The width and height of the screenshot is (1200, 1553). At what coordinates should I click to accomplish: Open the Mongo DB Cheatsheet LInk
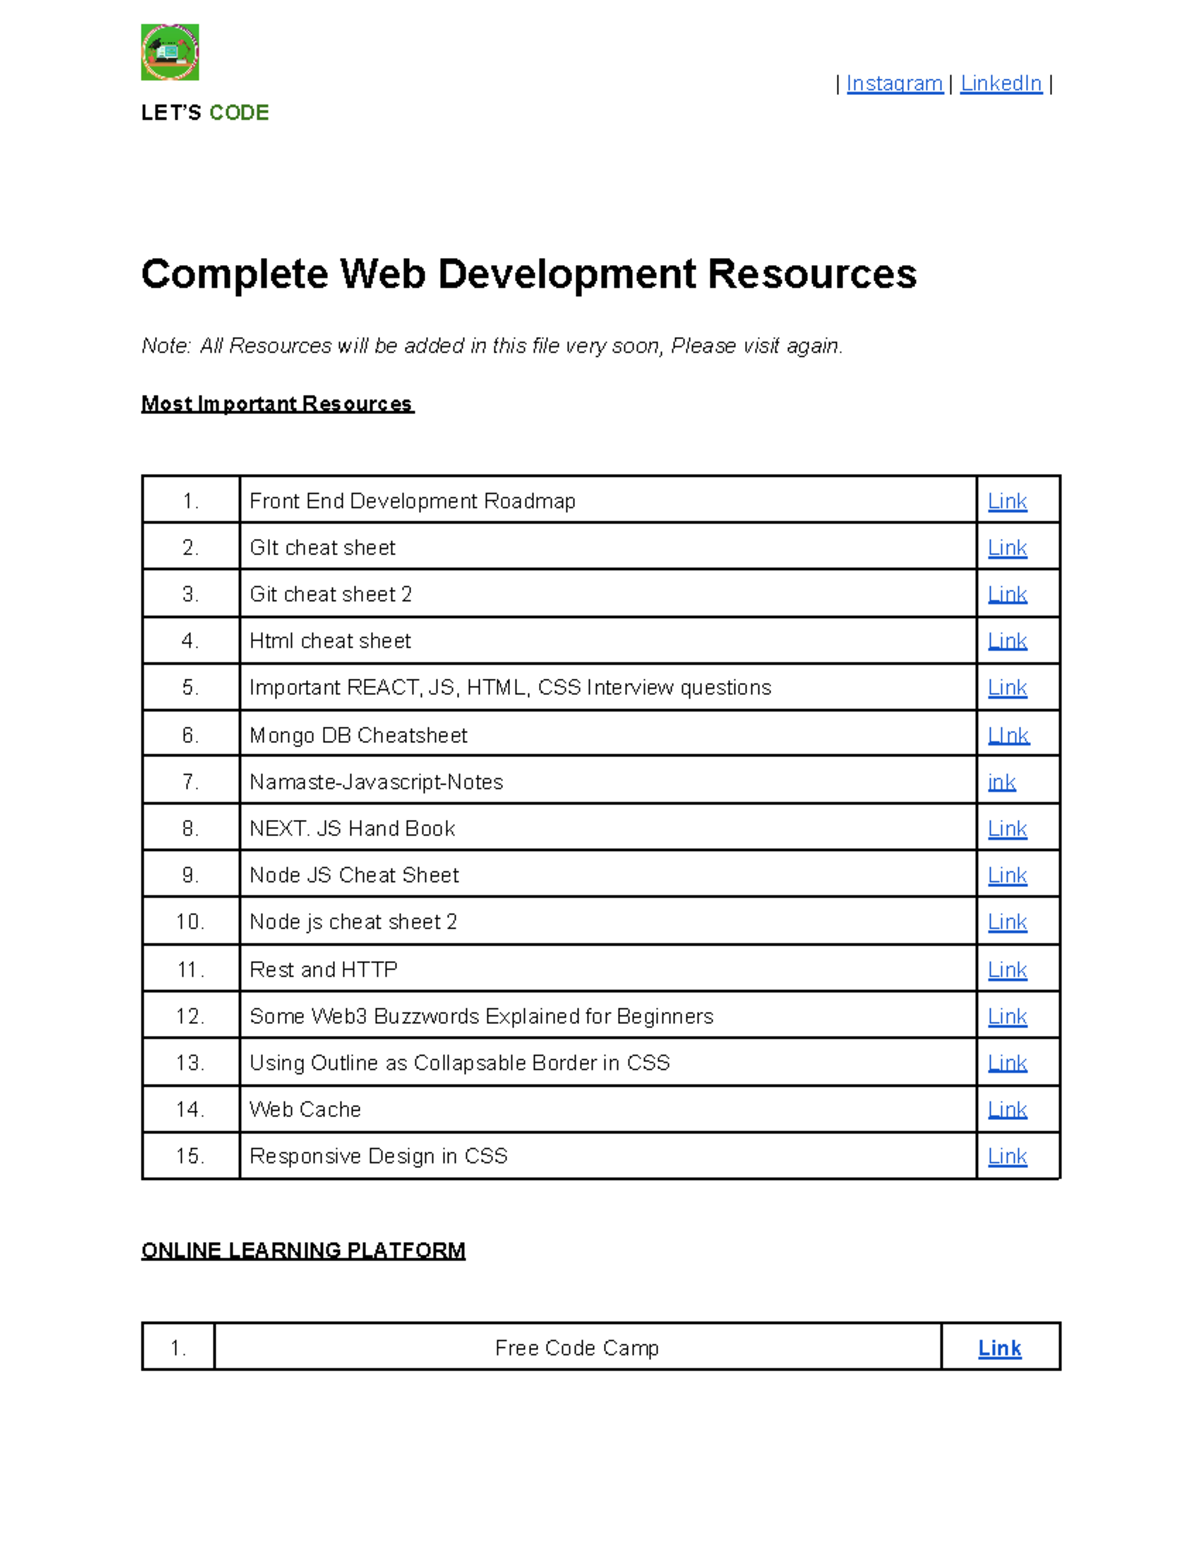pos(1006,734)
